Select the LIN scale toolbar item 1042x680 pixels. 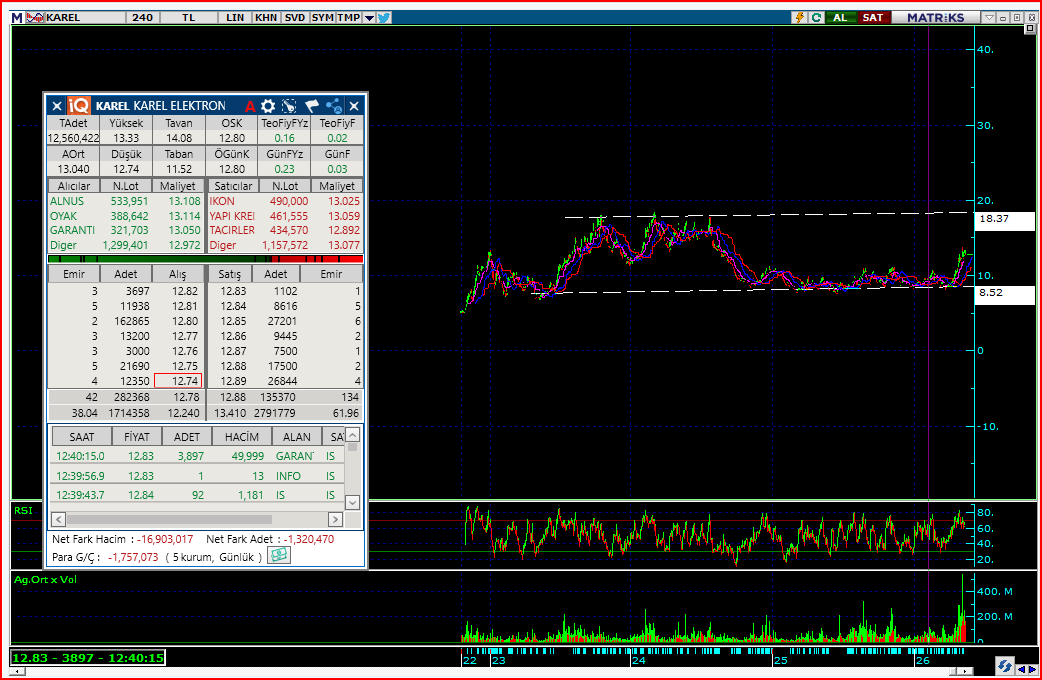[x=235, y=17]
